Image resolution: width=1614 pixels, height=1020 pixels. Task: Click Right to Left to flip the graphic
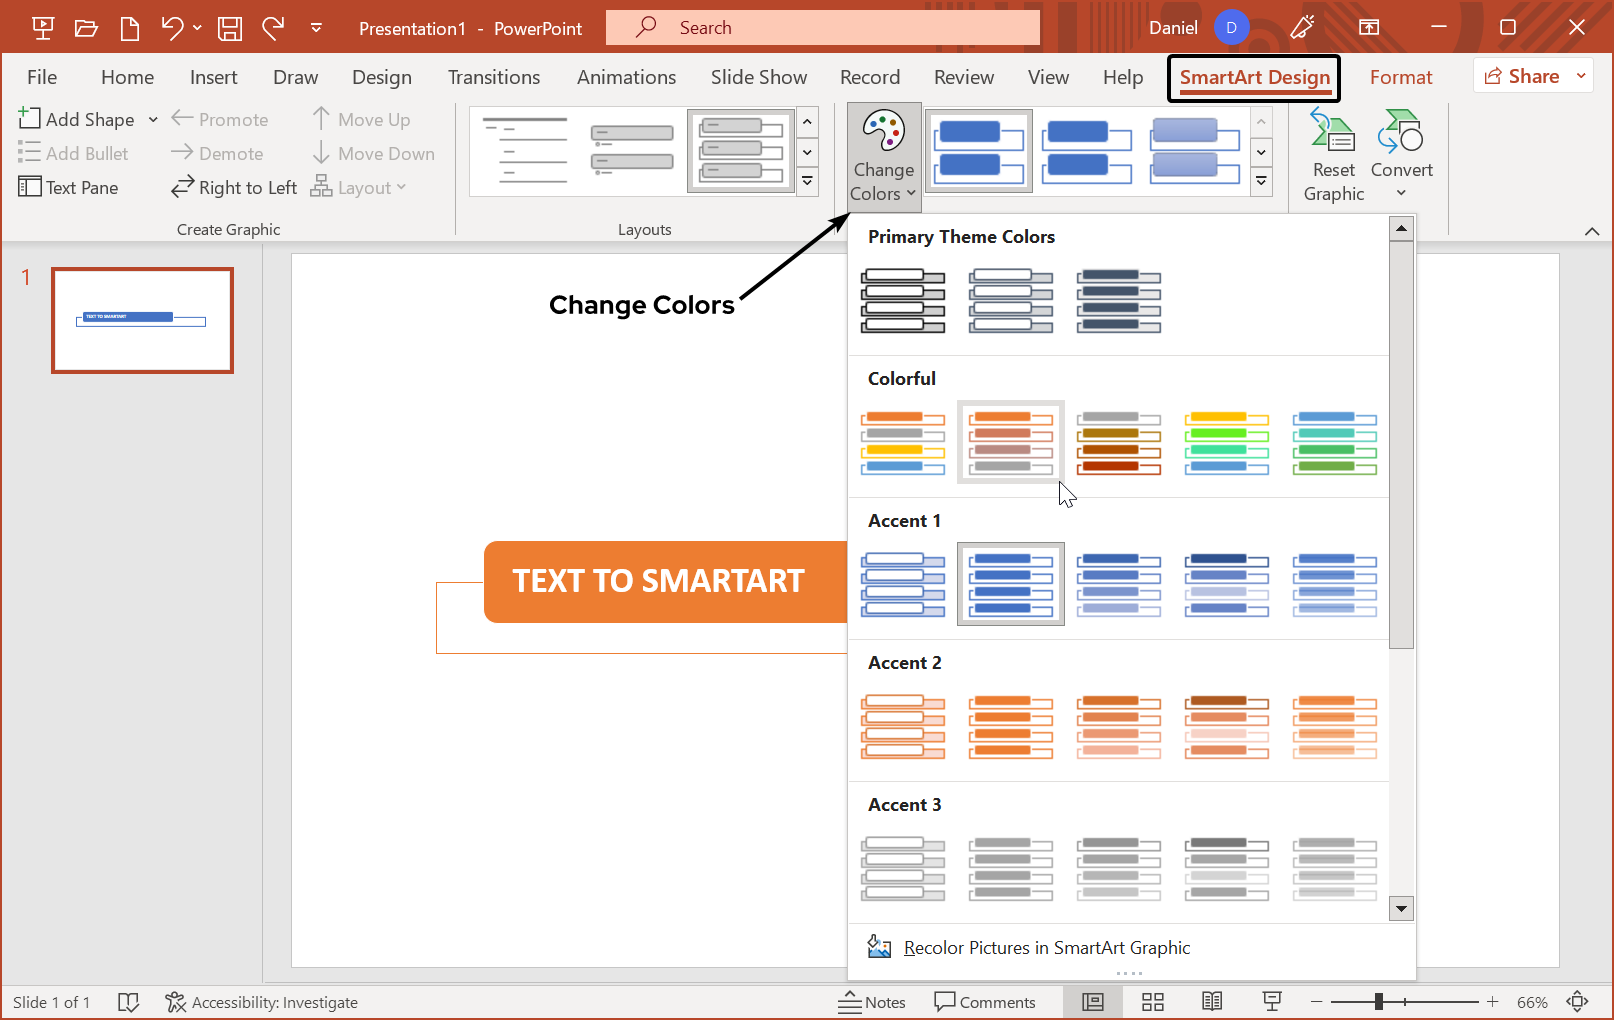coord(233,187)
